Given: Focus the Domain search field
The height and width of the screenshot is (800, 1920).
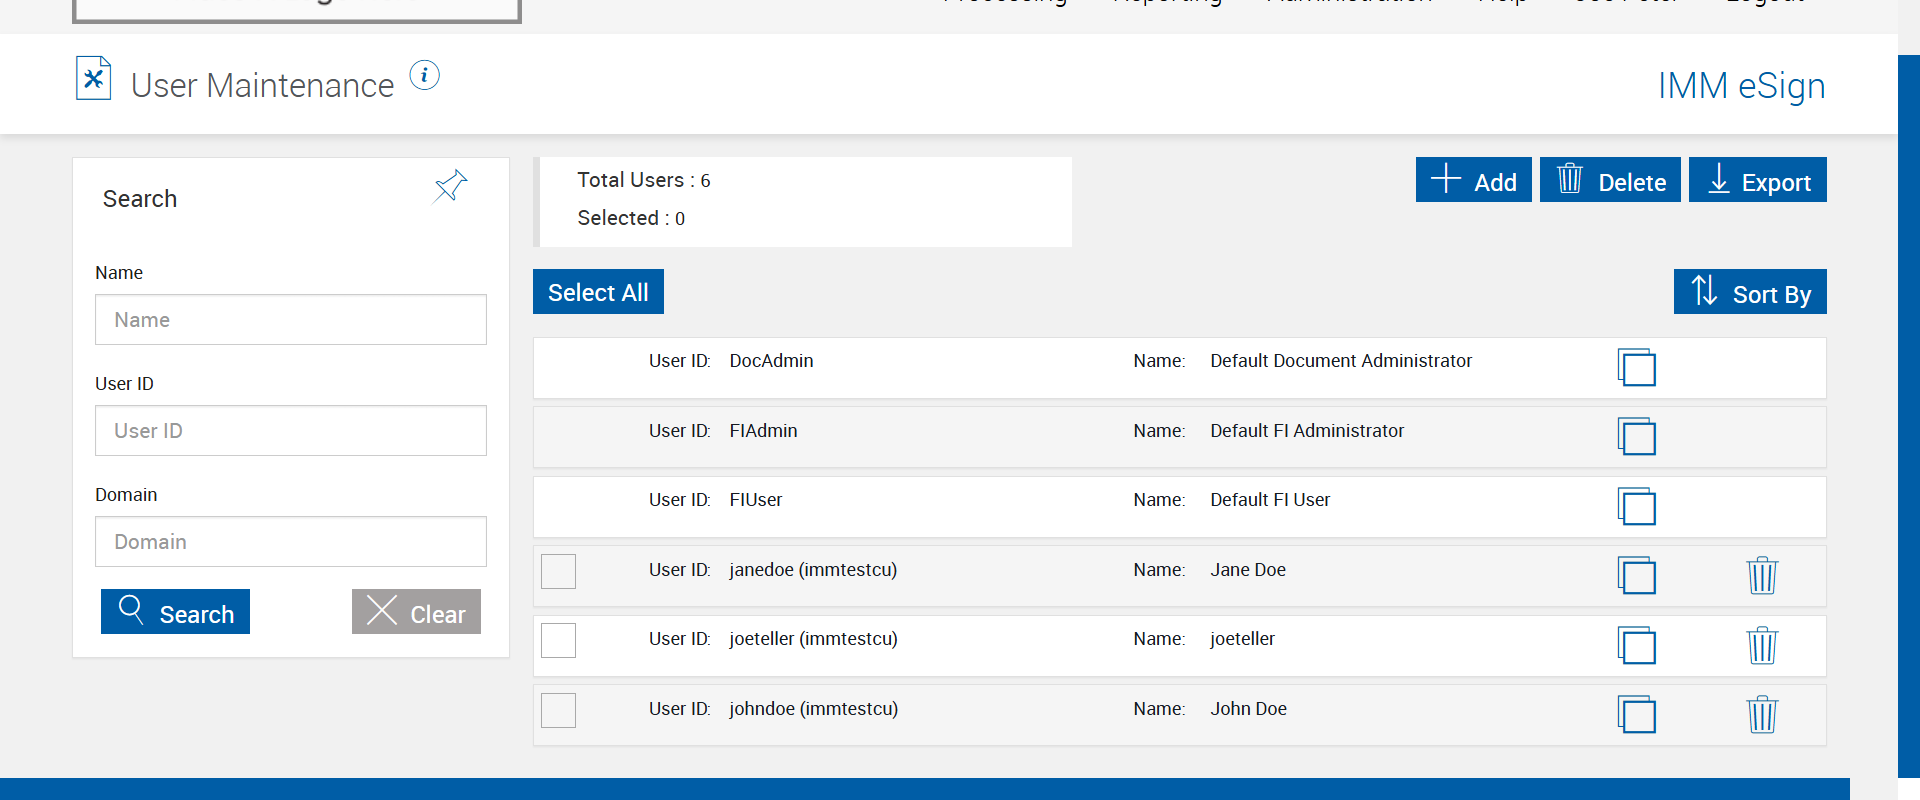Looking at the screenshot, I should pos(291,542).
